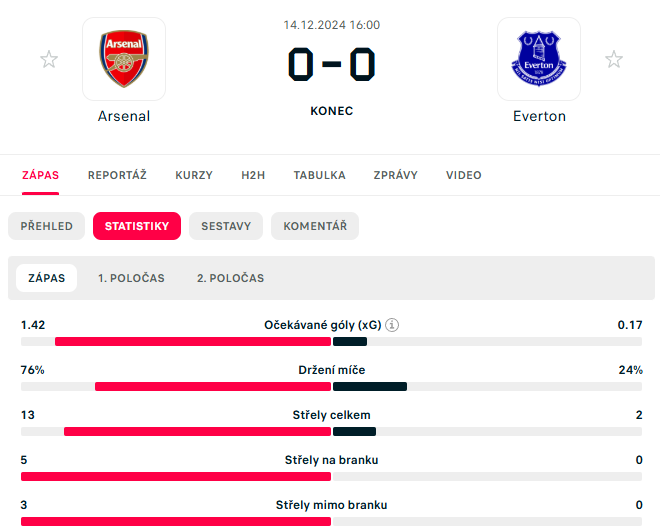This screenshot has height=531, width=660.
Task: Go to the H2H tab
Action: coord(253,175)
